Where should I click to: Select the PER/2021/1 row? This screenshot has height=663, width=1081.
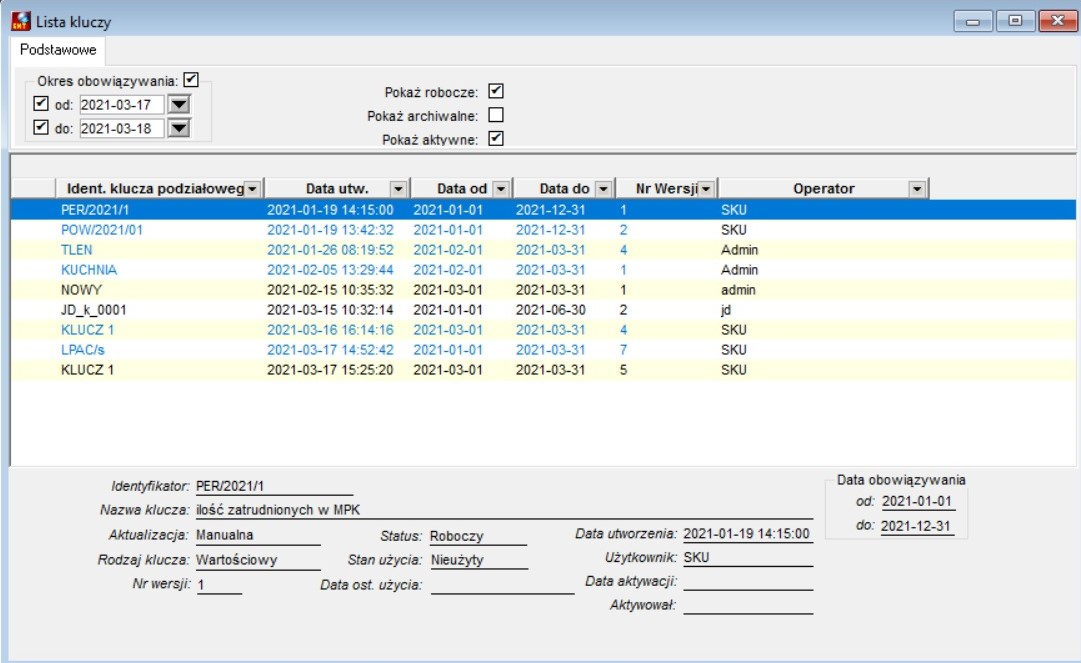[543, 210]
